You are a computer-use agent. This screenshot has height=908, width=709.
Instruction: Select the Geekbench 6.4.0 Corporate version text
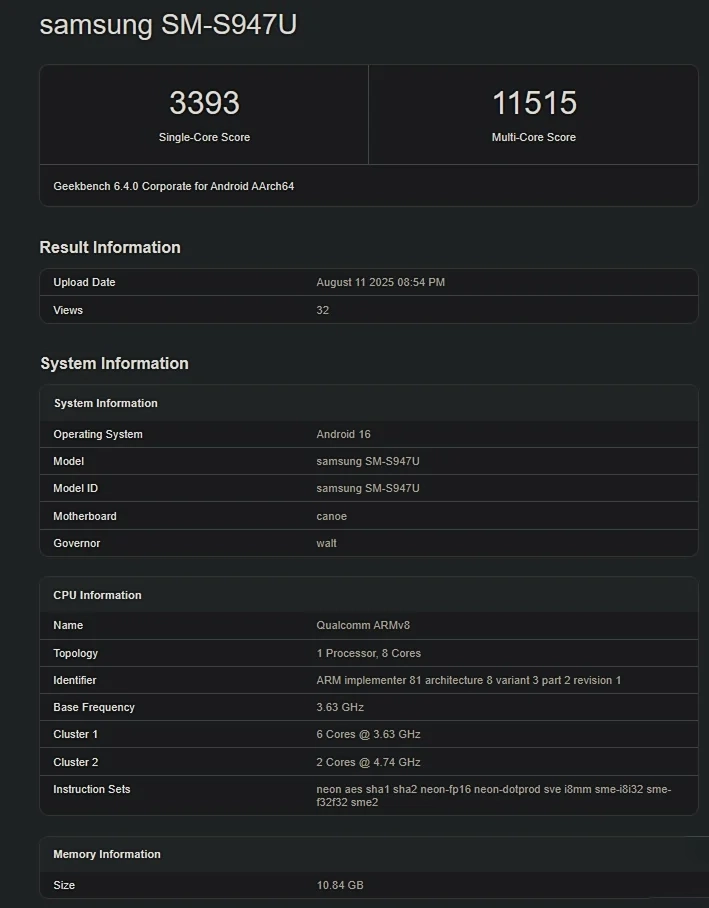pyautogui.click(x=173, y=186)
